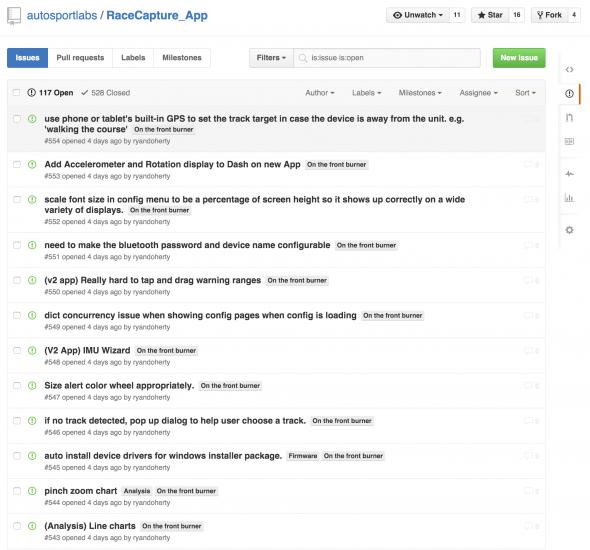Switch to the Labels tab
The image size is (590, 550).
click(x=133, y=58)
